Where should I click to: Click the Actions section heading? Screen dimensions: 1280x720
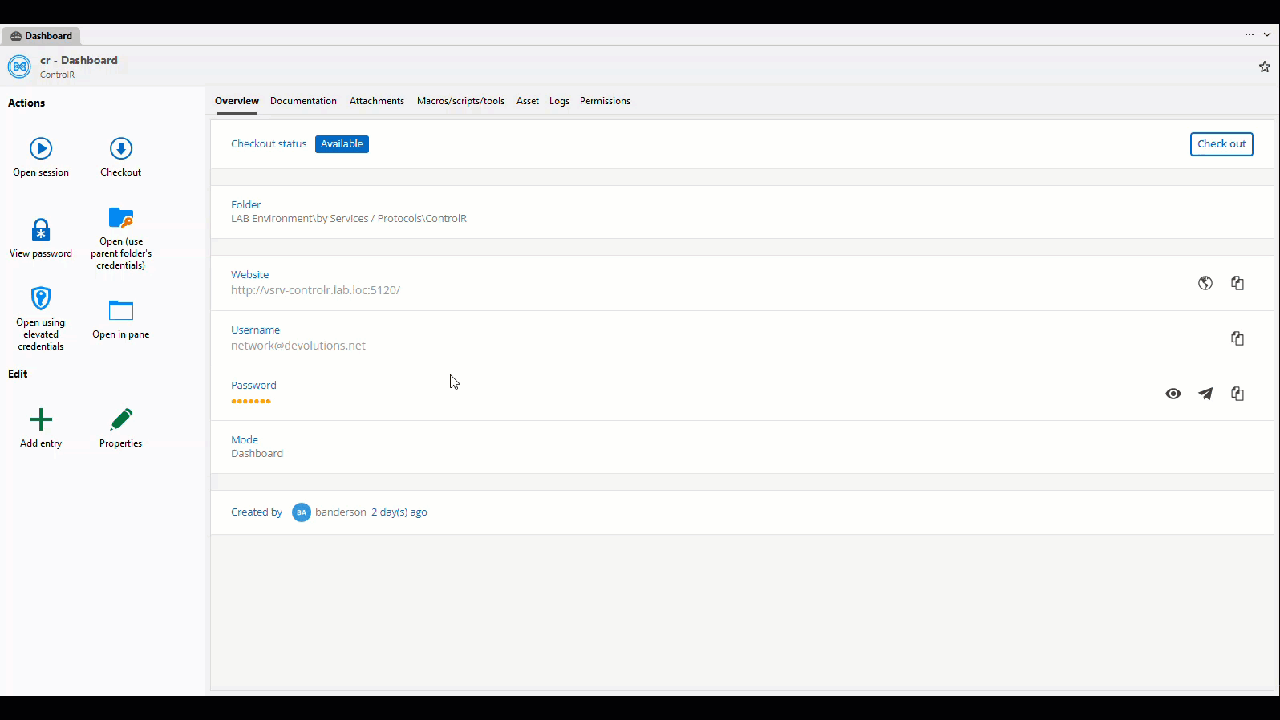(x=26, y=103)
